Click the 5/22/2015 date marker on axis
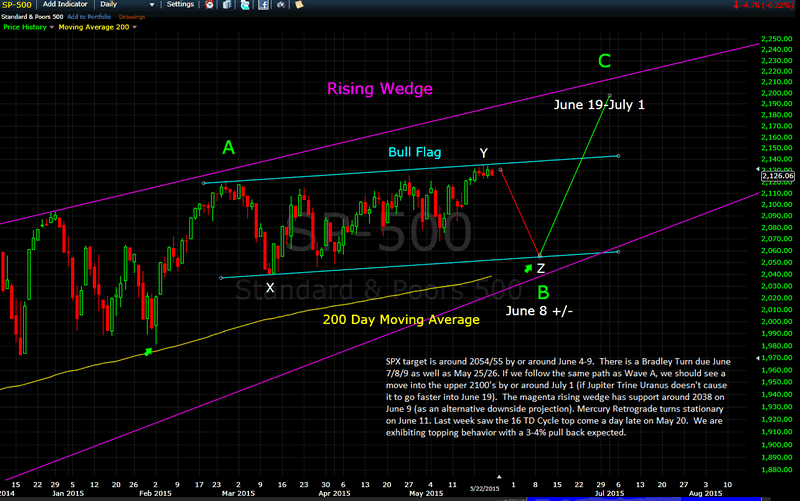The height and width of the screenshot is (501, 800). tap(485, 488)
